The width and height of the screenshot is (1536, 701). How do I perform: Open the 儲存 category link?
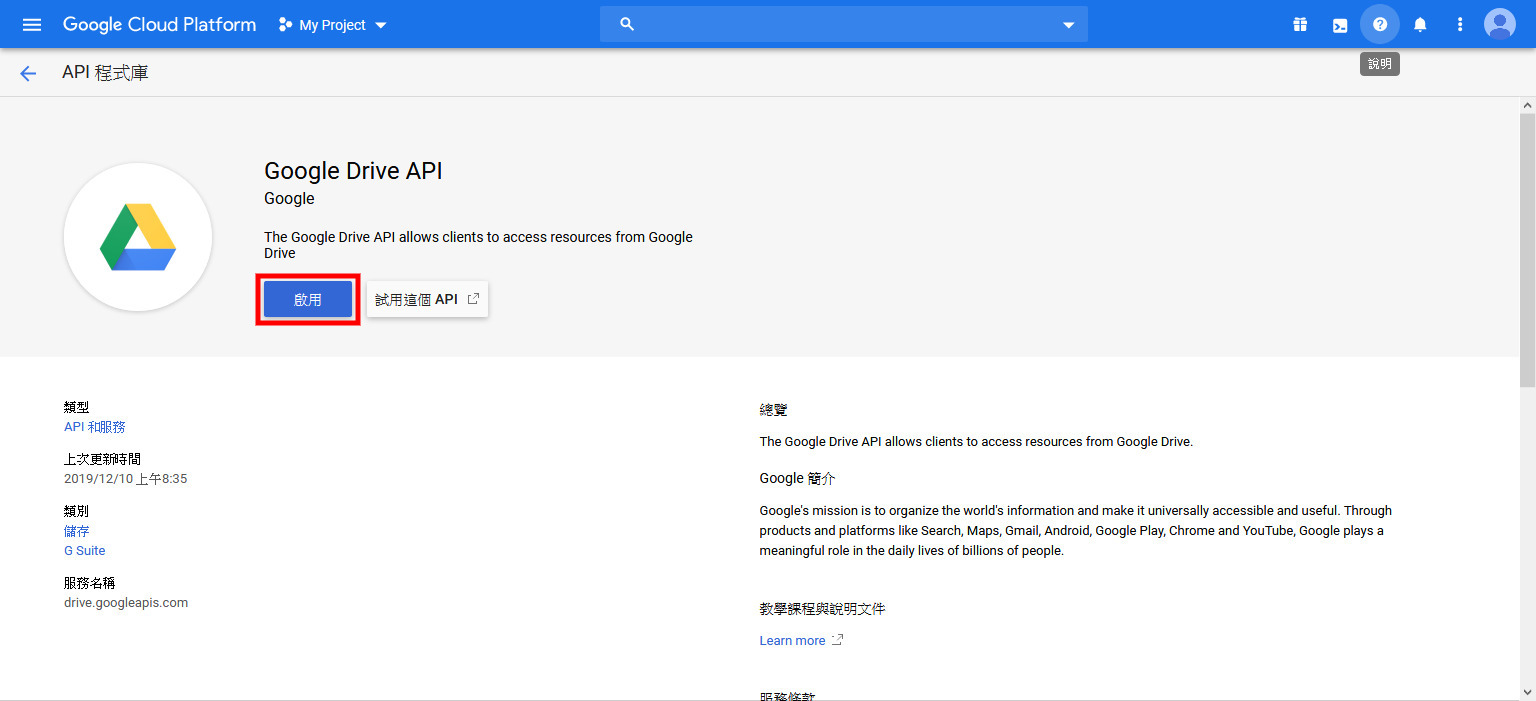click(77, 531)
